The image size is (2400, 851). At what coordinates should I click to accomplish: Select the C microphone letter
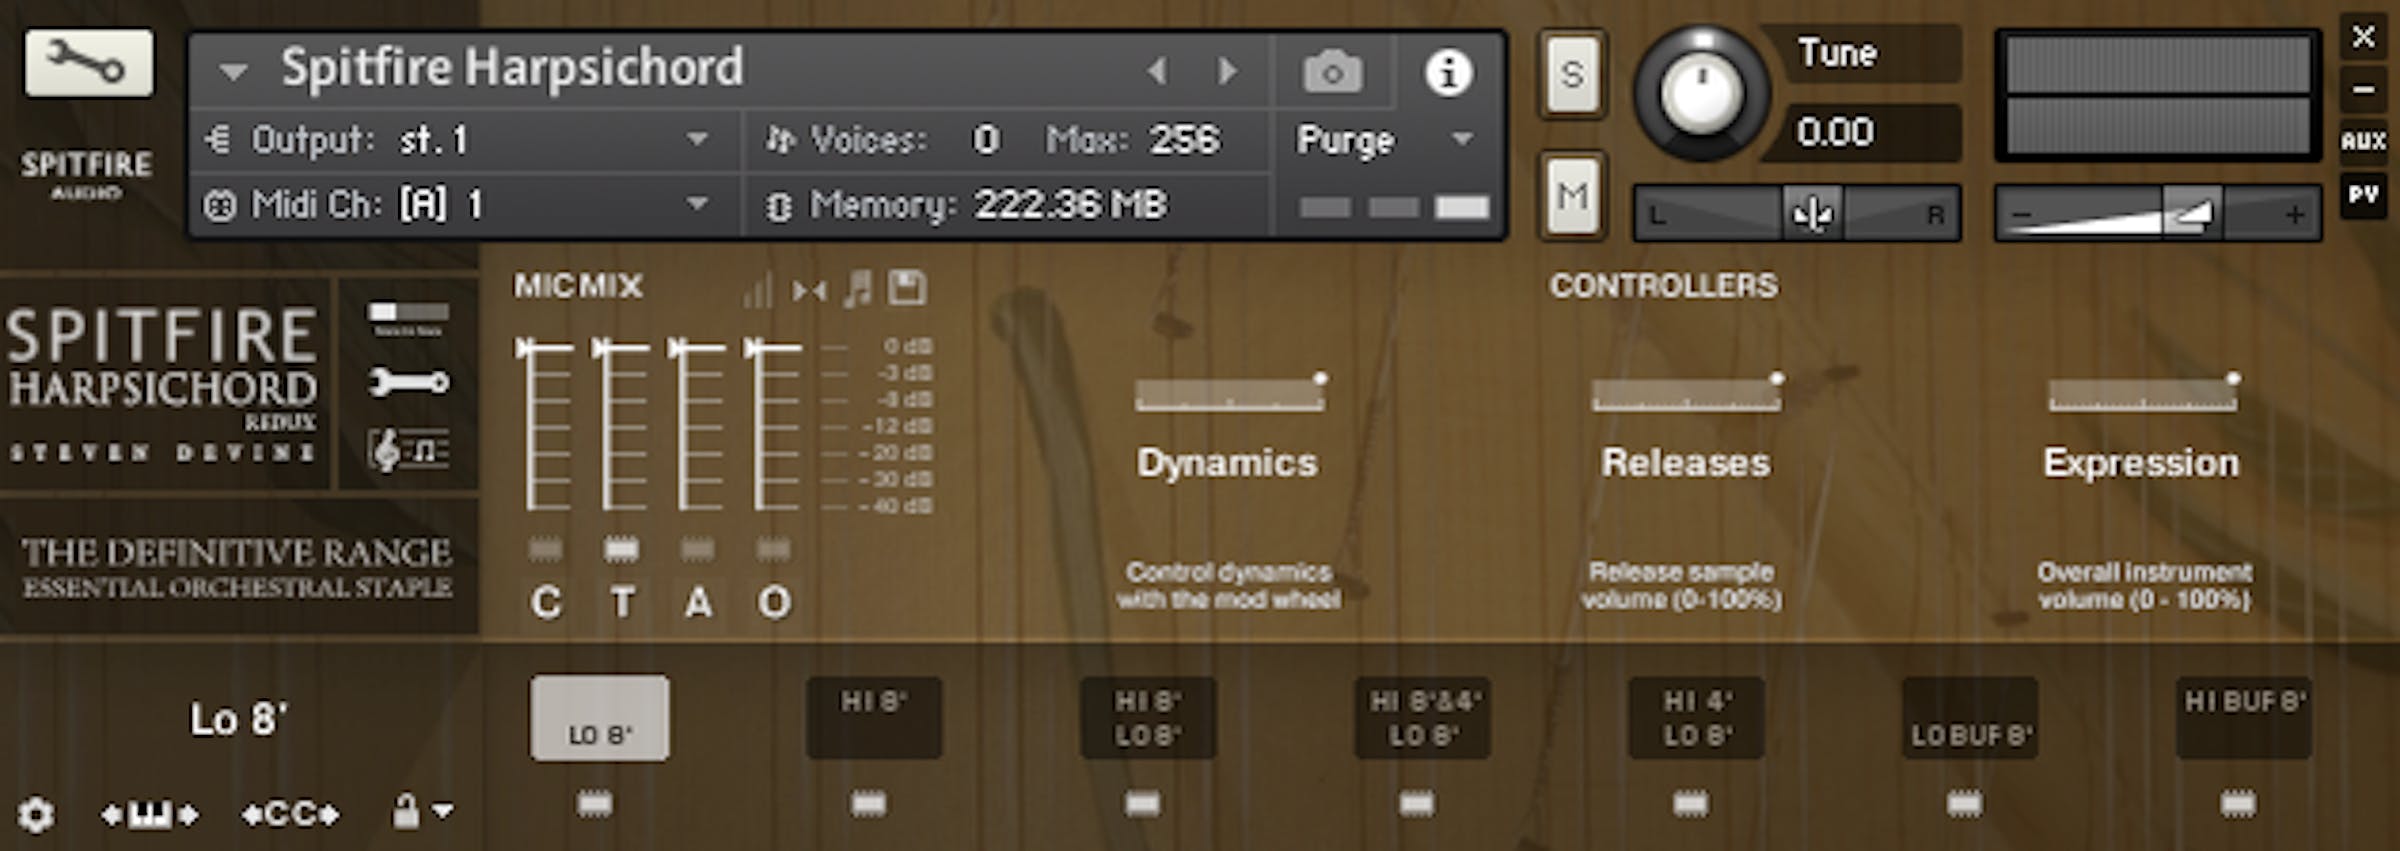[x=546, y=602]
